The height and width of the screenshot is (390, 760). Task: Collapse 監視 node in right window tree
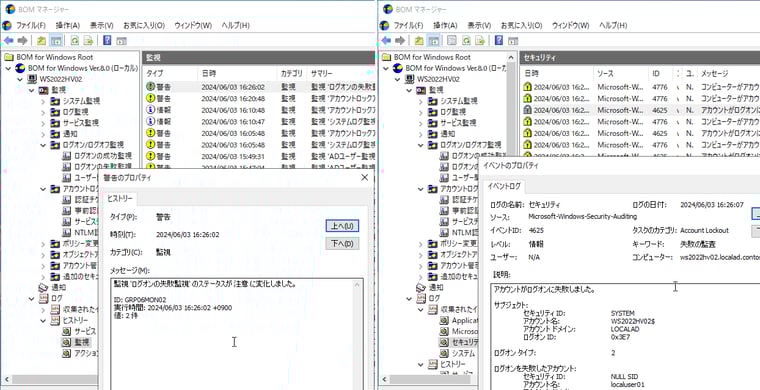(409, 90)
